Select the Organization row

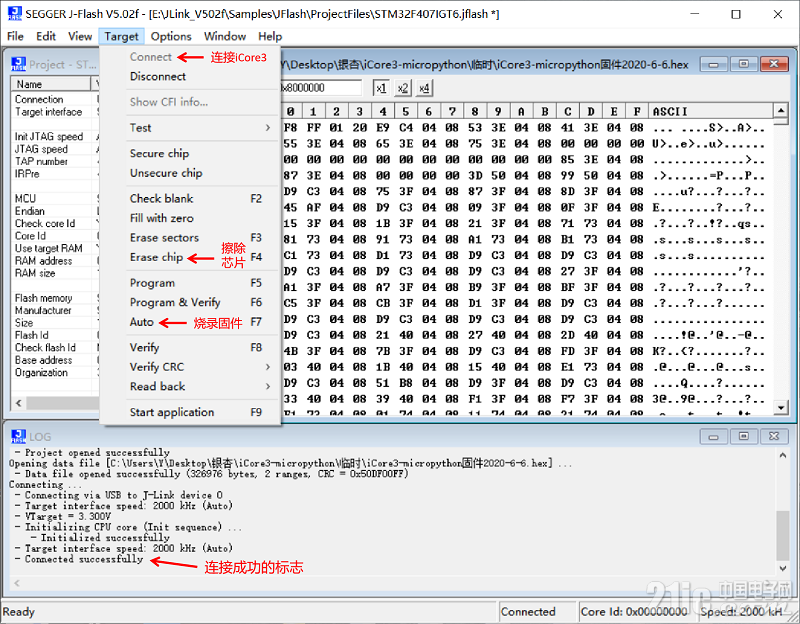click(x=55, y=372)
